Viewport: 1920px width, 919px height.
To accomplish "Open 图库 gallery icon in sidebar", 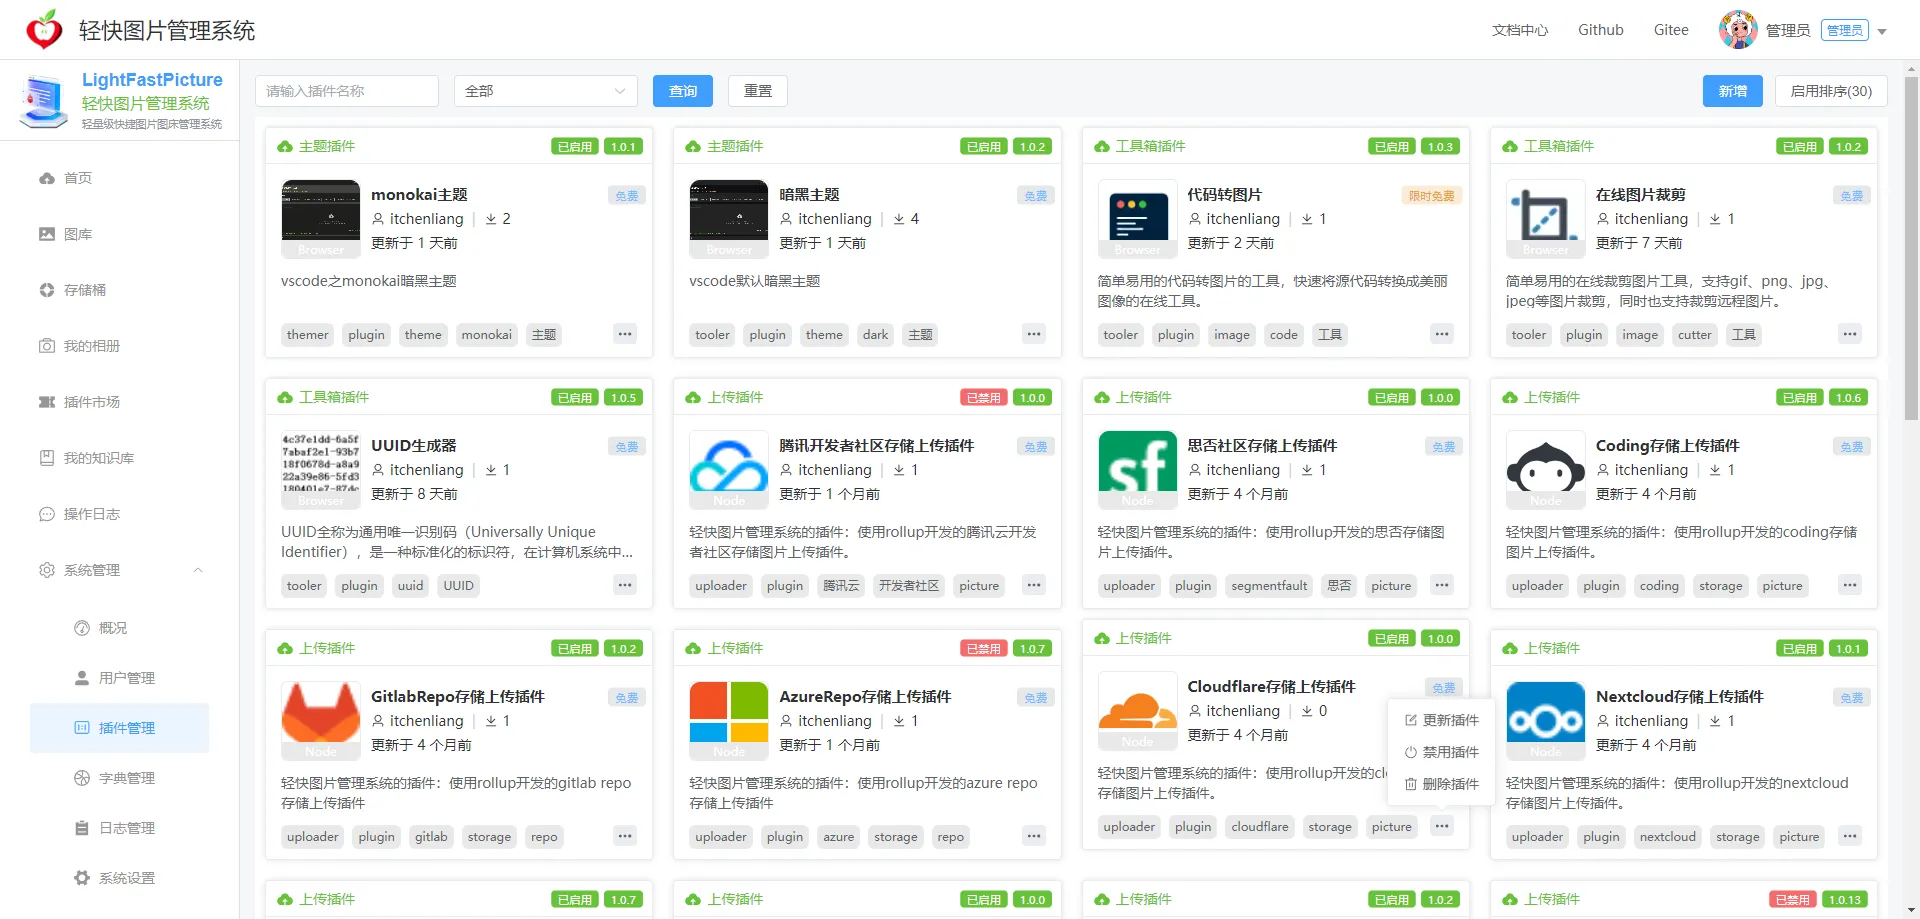I will point(47,234).
